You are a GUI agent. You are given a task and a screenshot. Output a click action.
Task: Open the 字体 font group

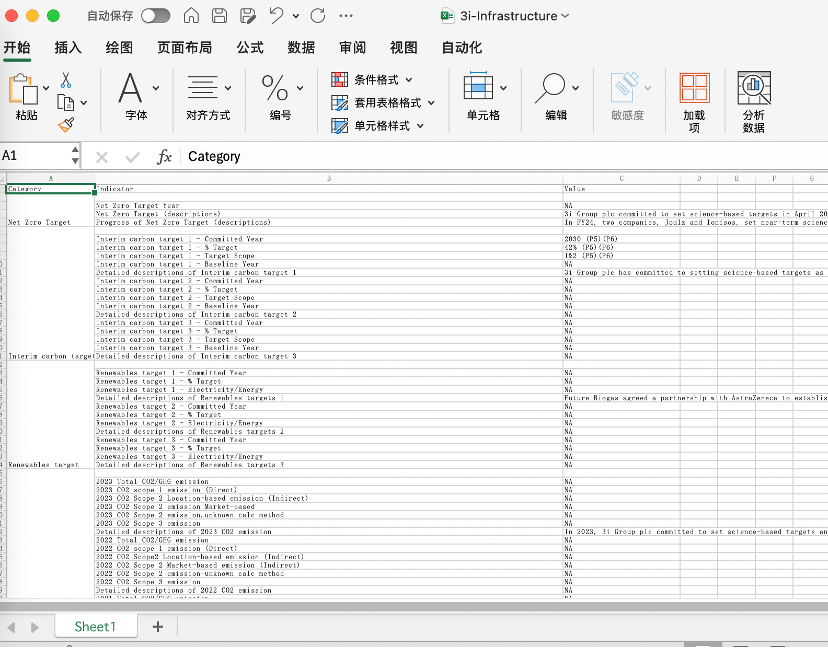pyautogui.click(x=136, y=96)
